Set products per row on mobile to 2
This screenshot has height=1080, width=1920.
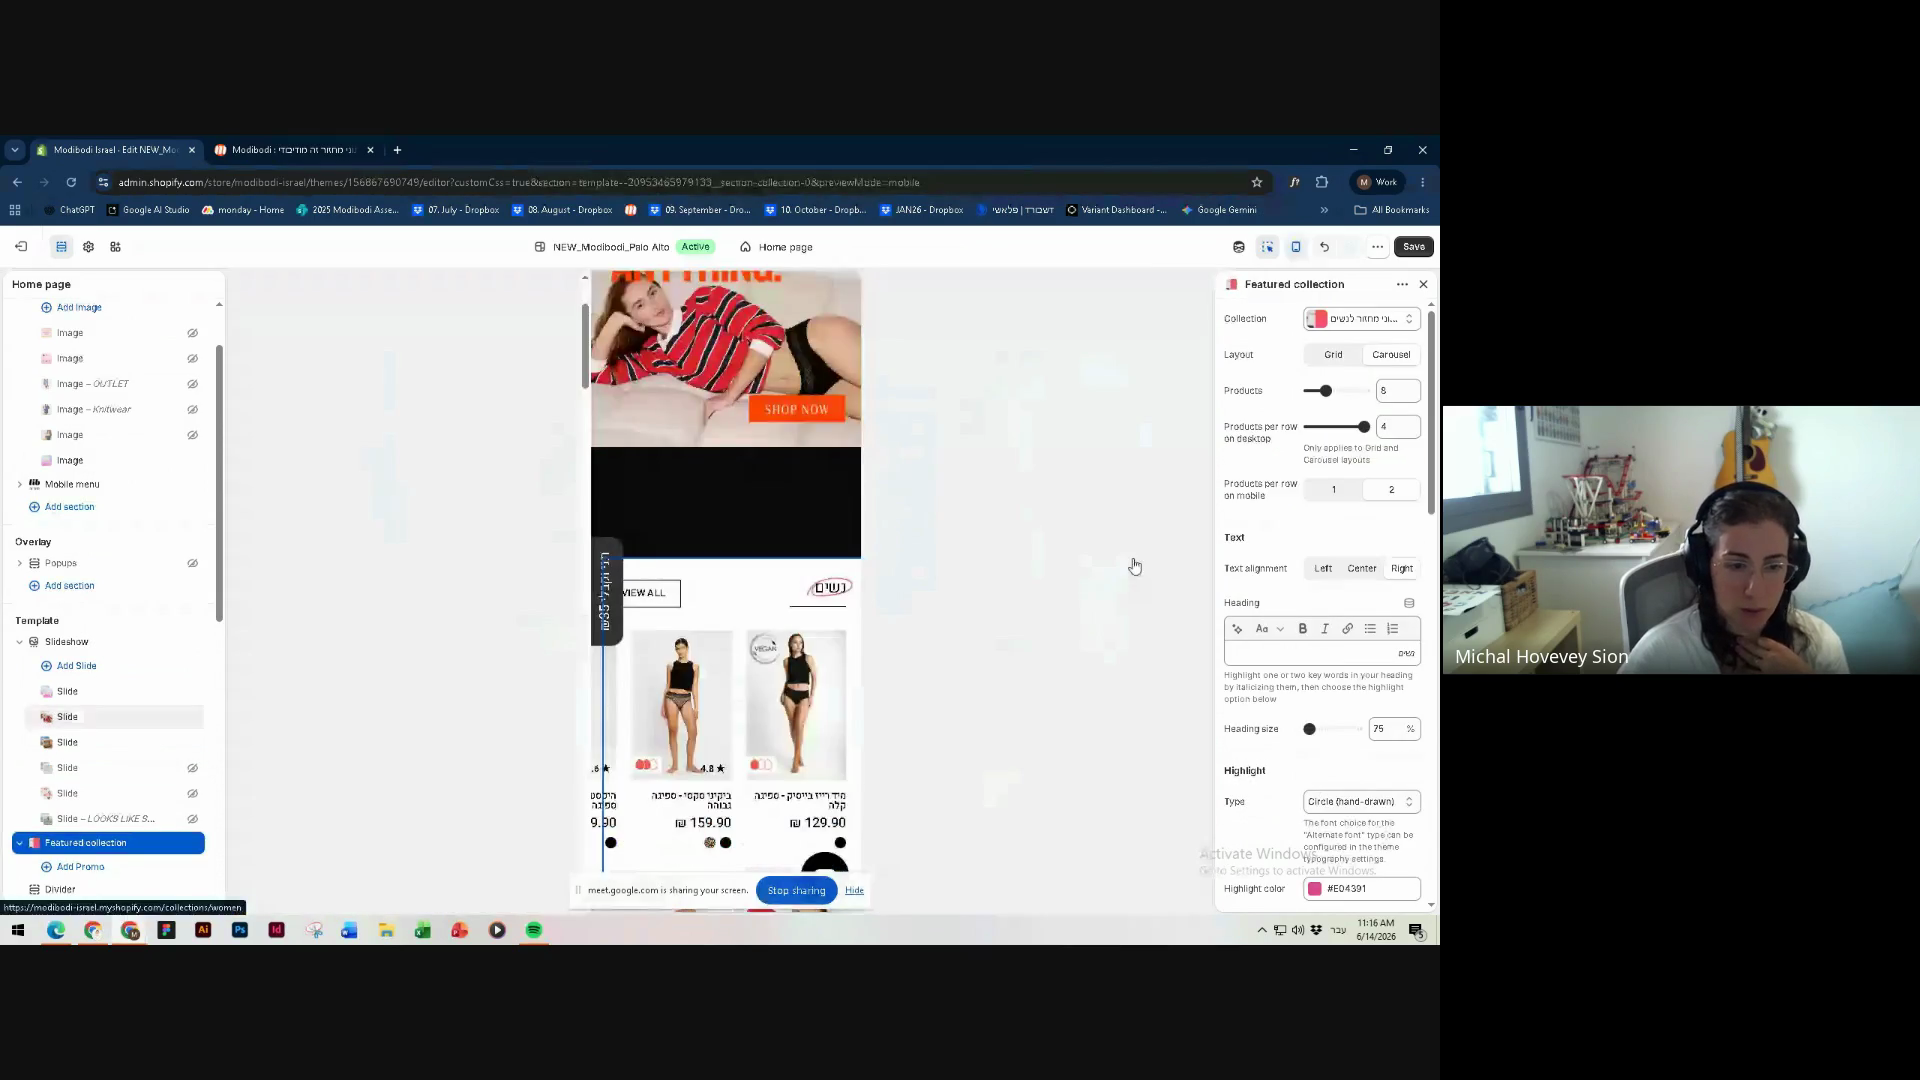point(1391,490)
